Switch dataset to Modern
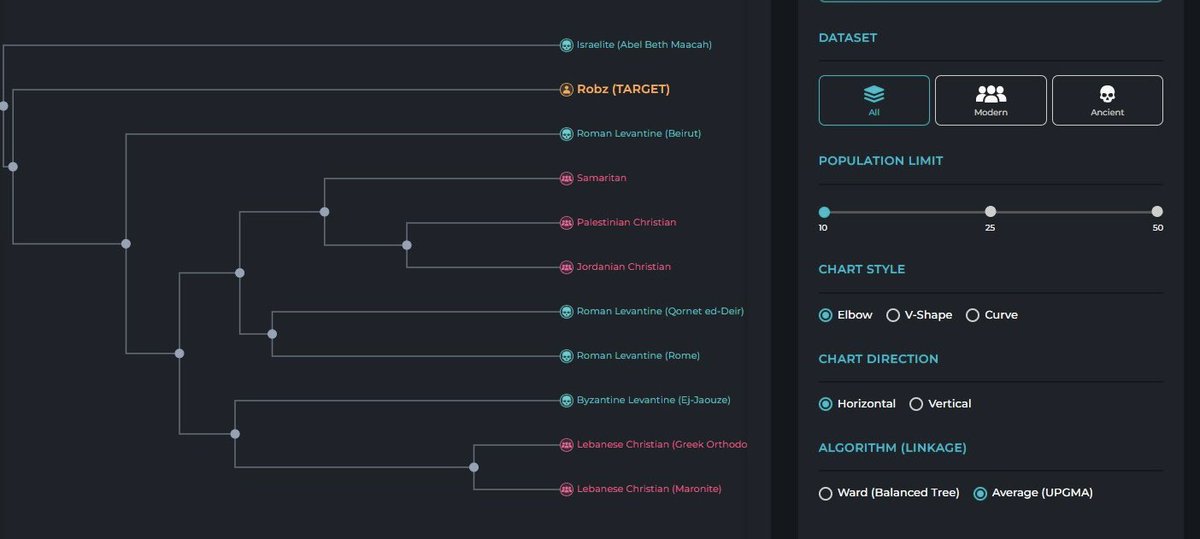 click(991, 100)
